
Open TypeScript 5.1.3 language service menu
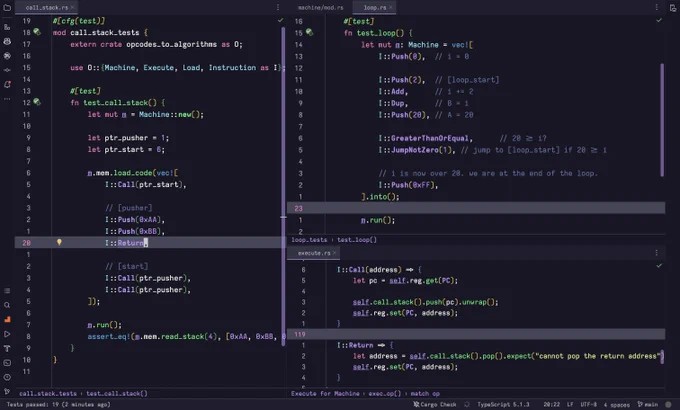pyautogui.click(x=503, y=404)
